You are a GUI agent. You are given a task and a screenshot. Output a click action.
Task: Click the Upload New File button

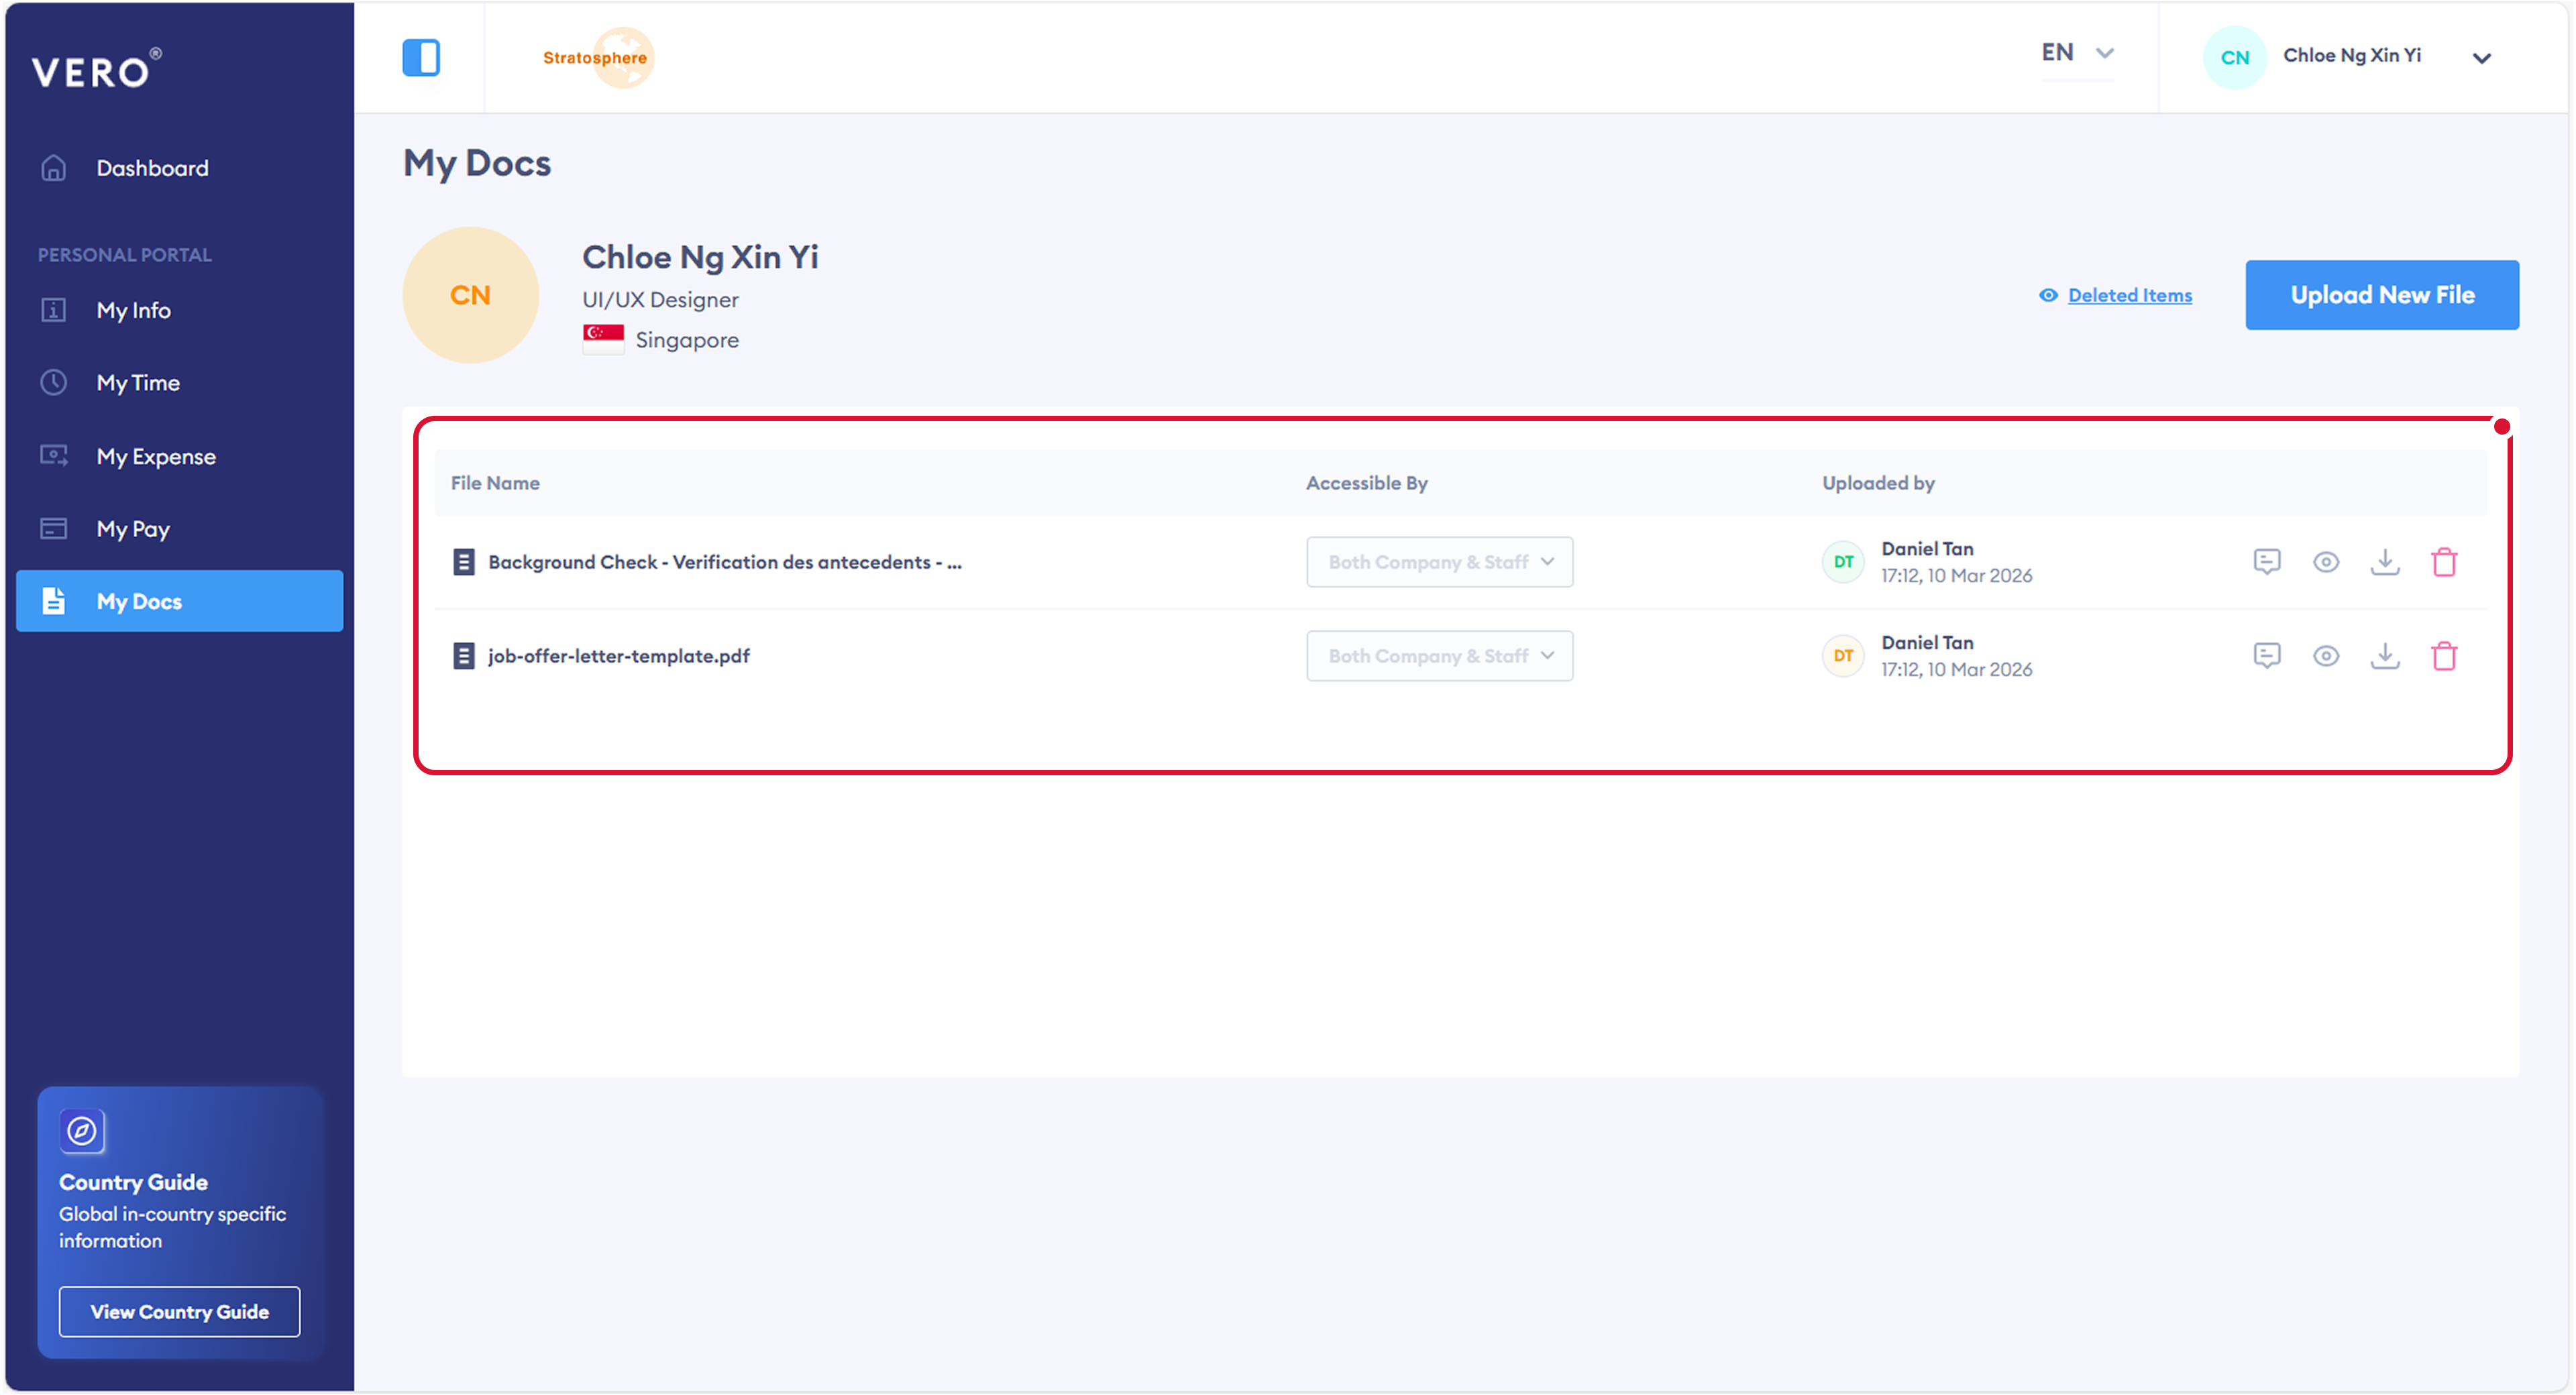2381,295
